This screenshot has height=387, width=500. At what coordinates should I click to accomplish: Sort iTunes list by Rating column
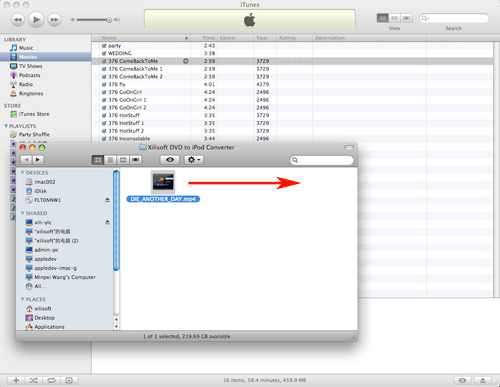pyautogui.click(x=294, y=38)
